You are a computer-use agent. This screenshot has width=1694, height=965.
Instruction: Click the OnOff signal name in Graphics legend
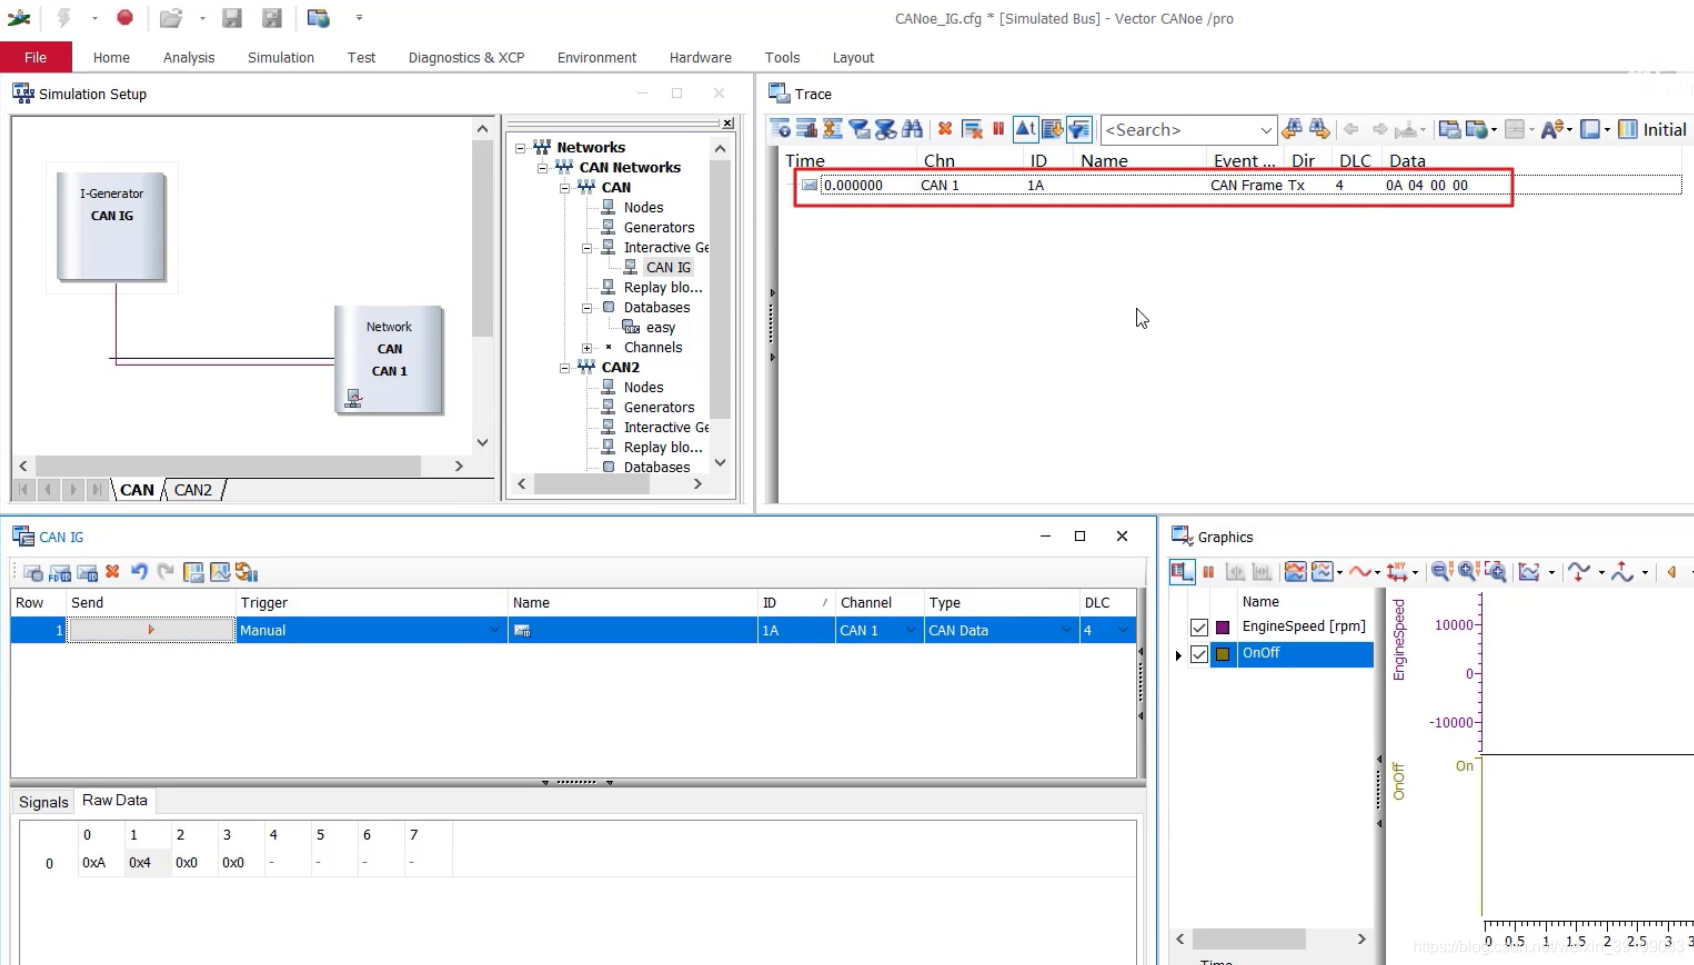click(x=1261, y=653)
